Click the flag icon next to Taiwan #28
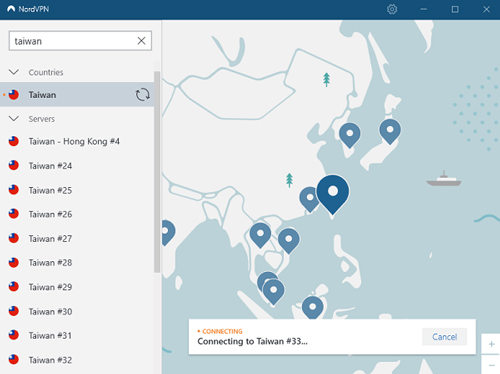Screen dimensions: 500x374 14,262
